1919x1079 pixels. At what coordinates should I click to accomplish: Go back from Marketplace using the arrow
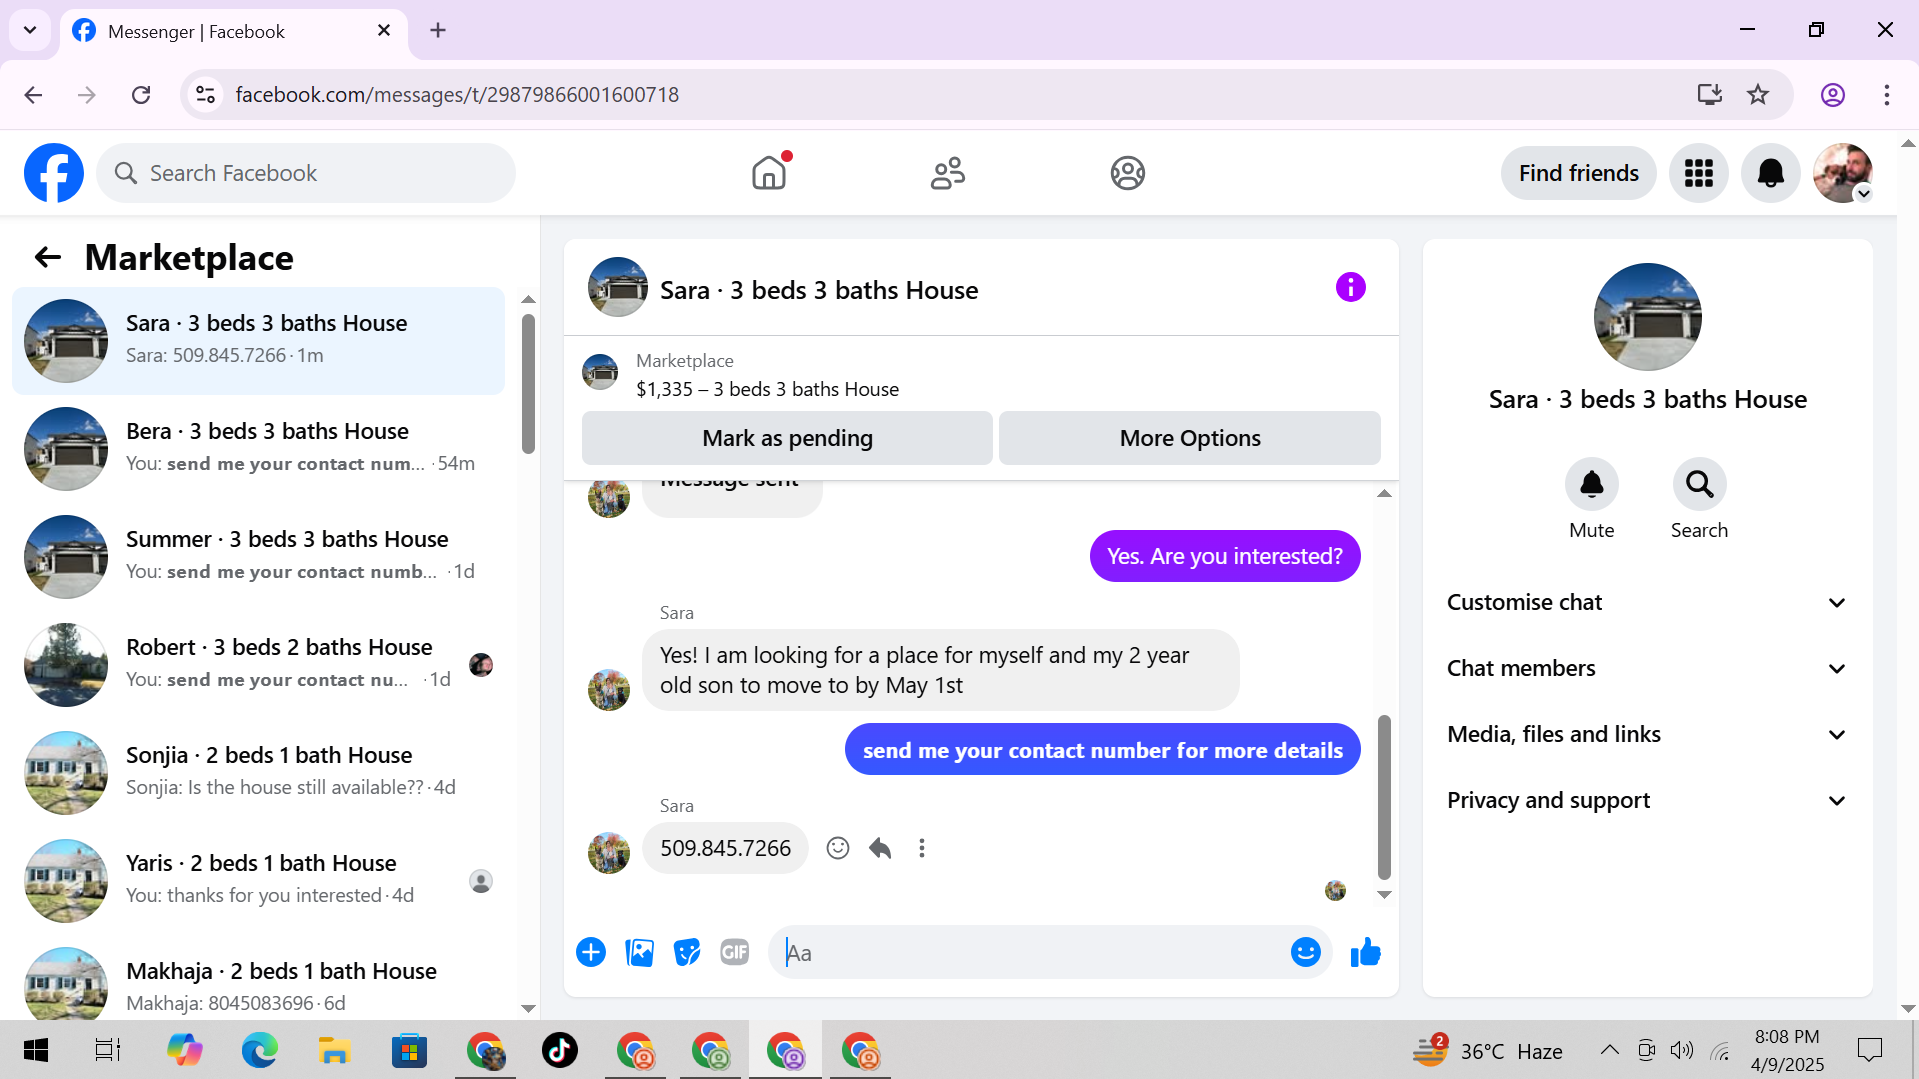(48, 258)
